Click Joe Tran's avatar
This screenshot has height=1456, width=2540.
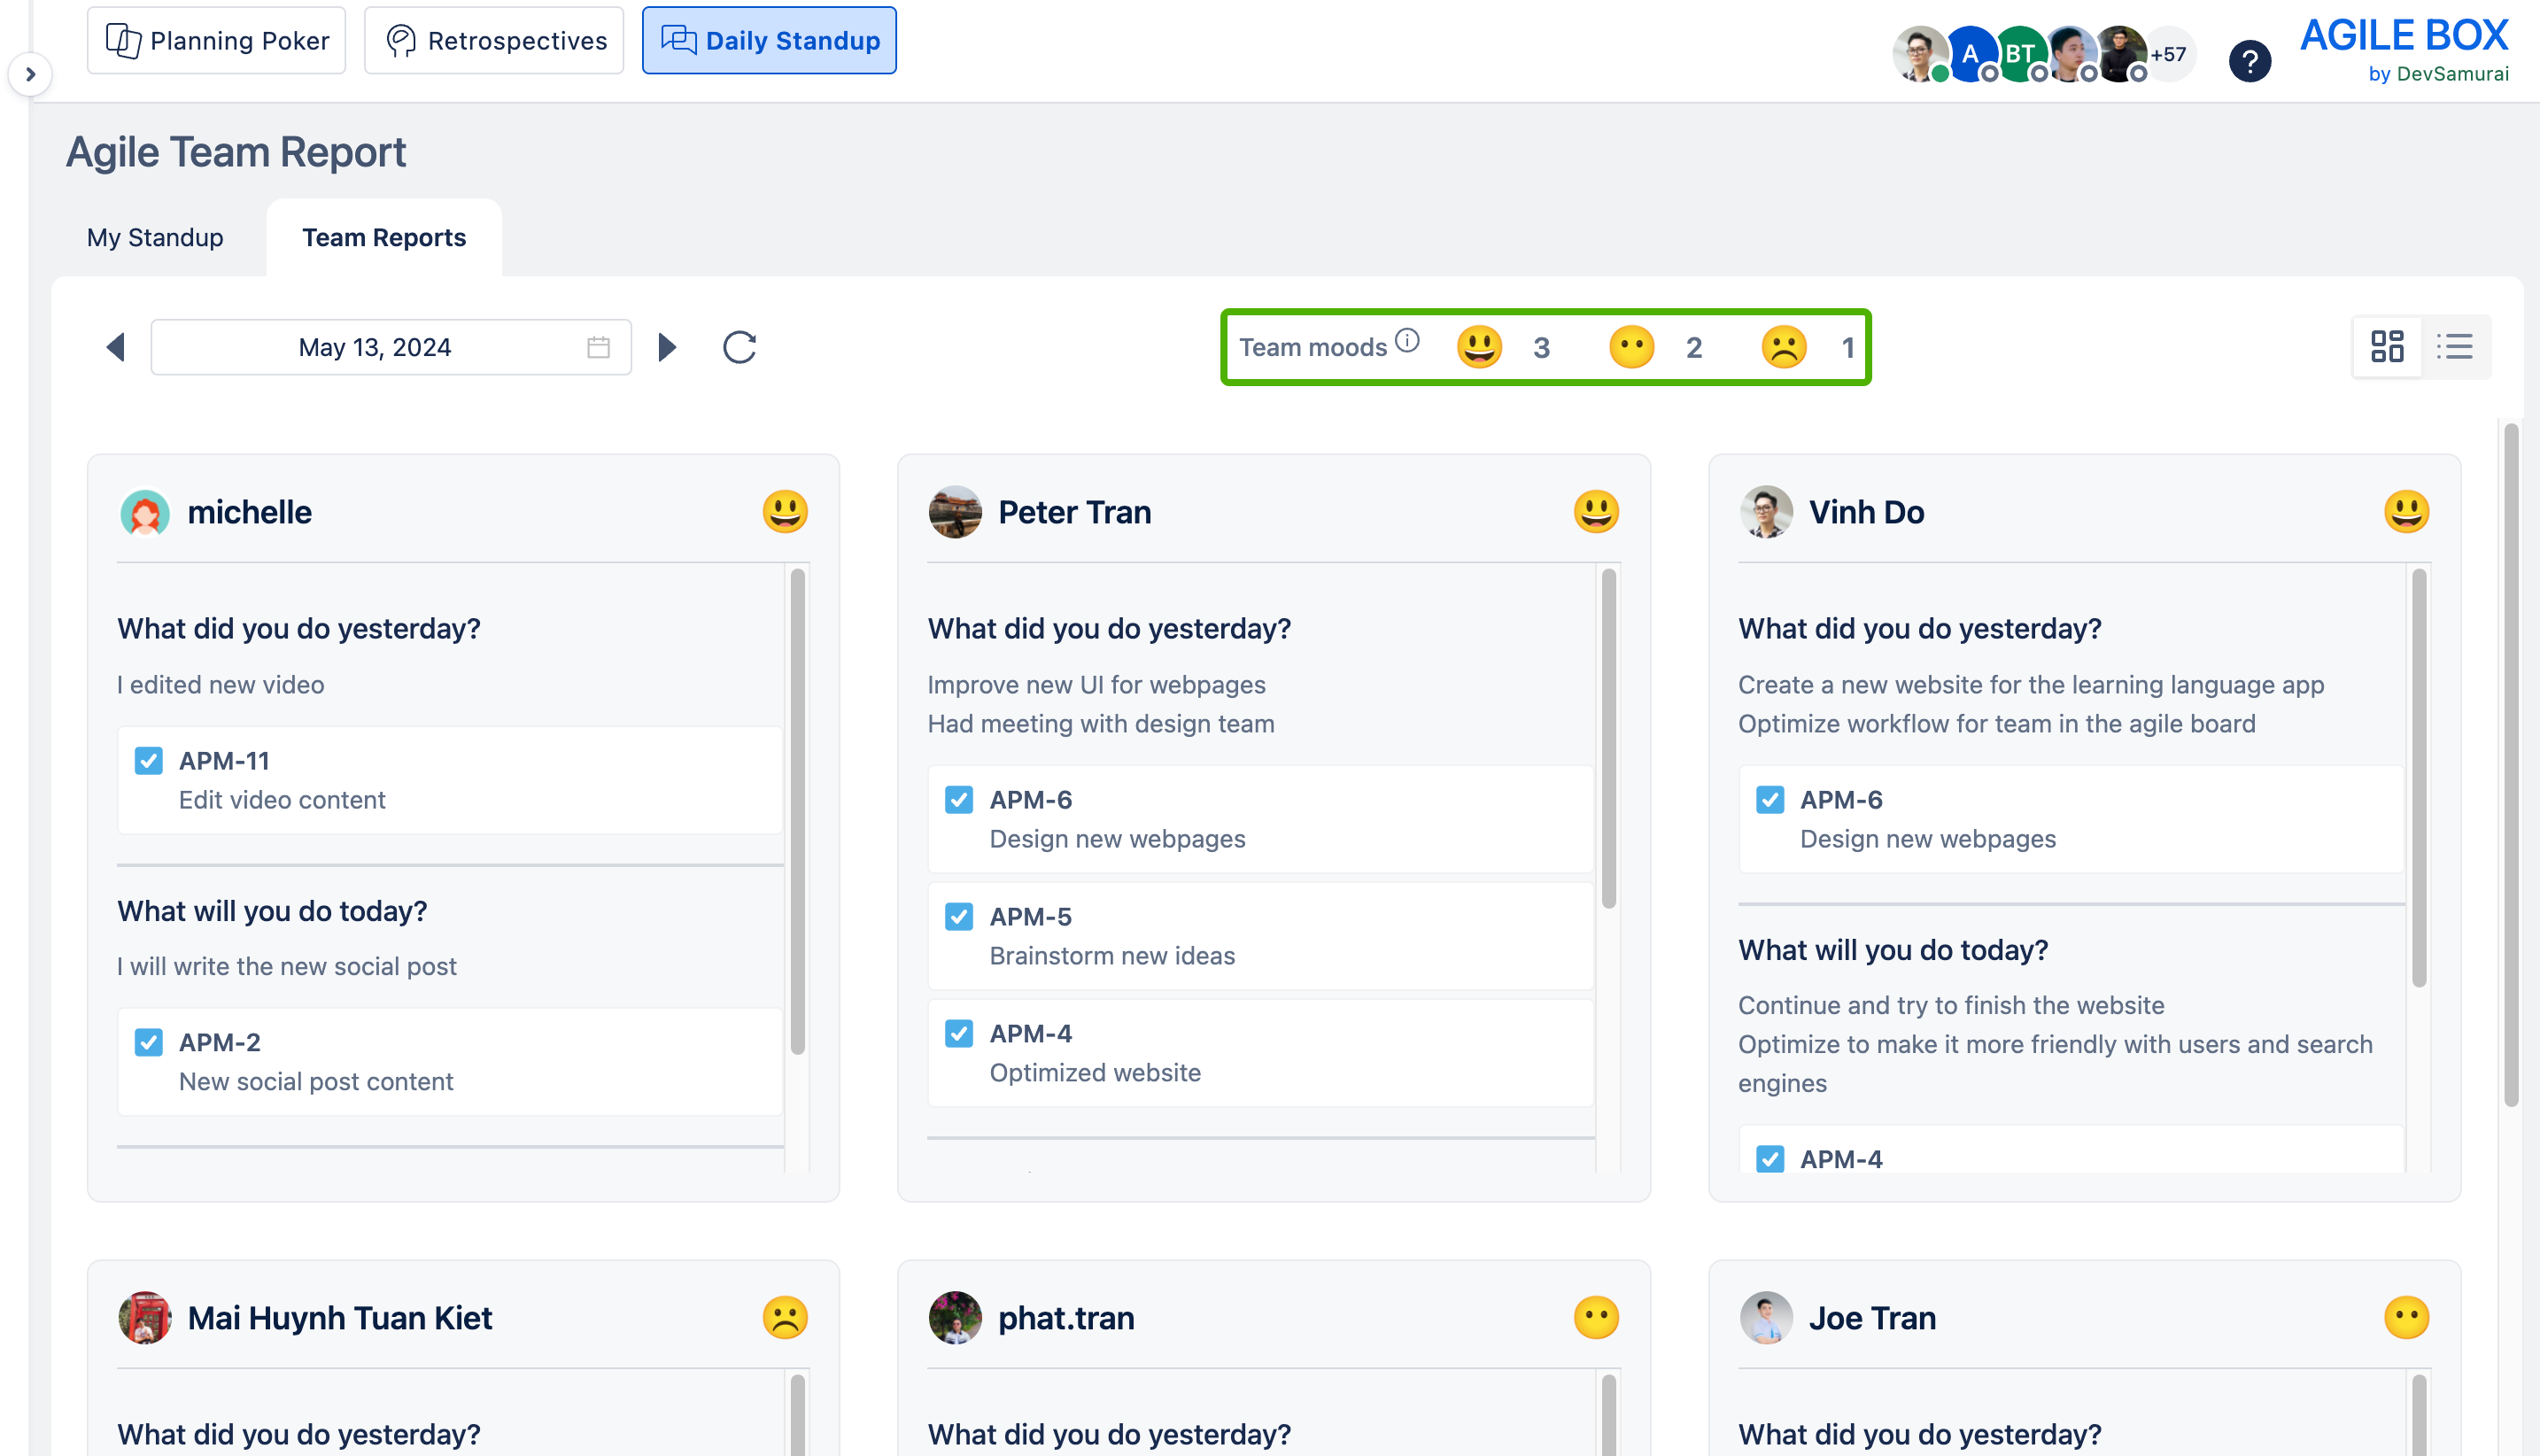(1766, 1318)
